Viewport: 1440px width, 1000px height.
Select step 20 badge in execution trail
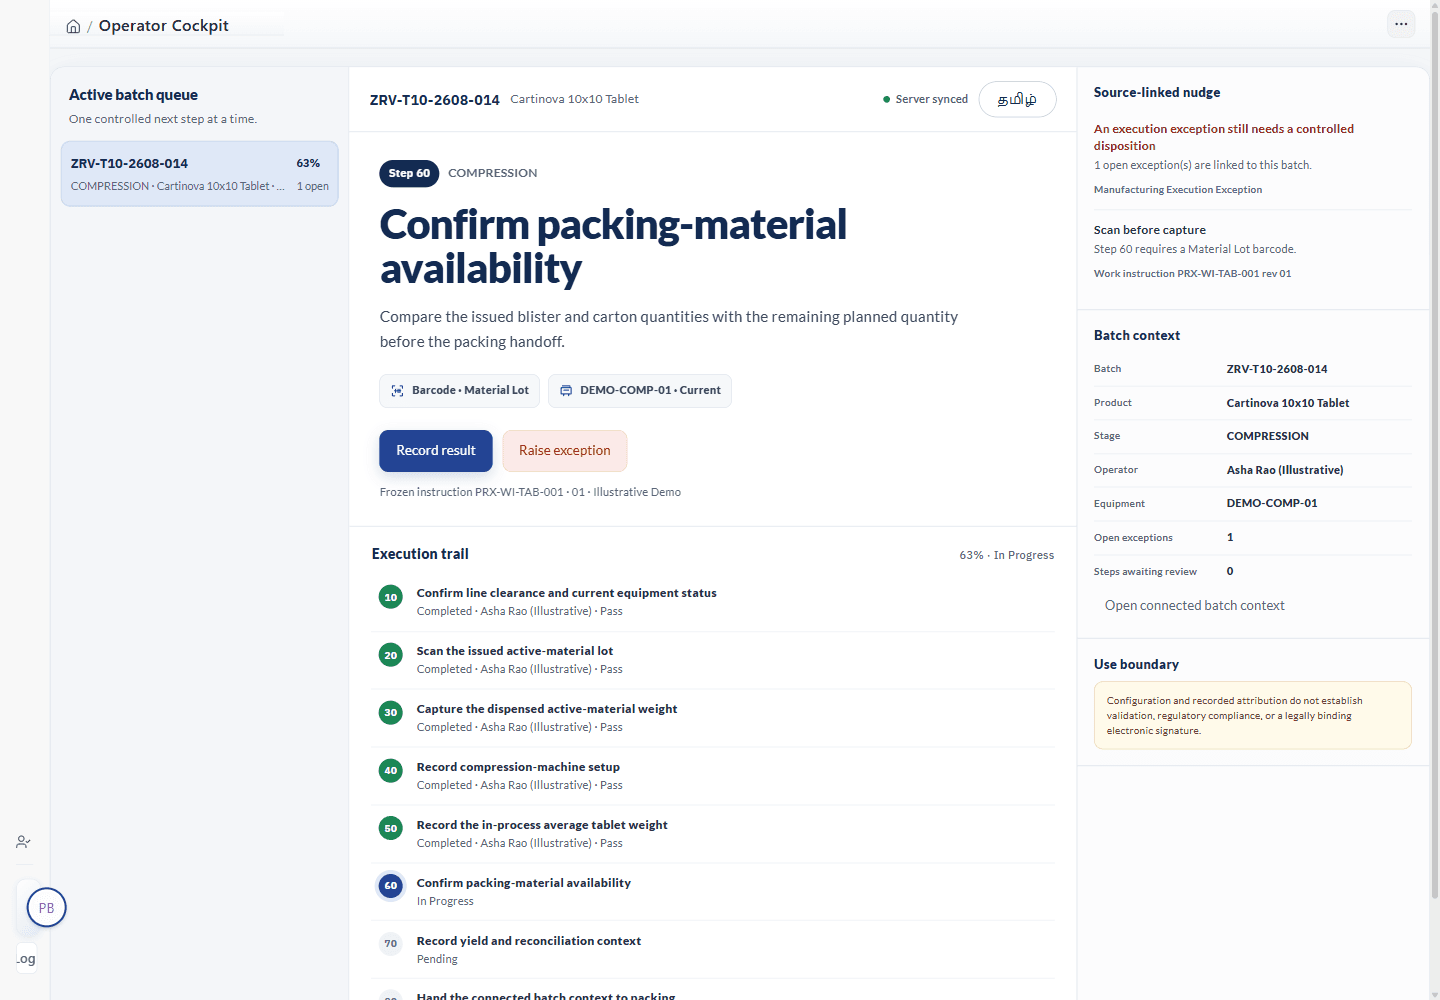coord(391,655)
